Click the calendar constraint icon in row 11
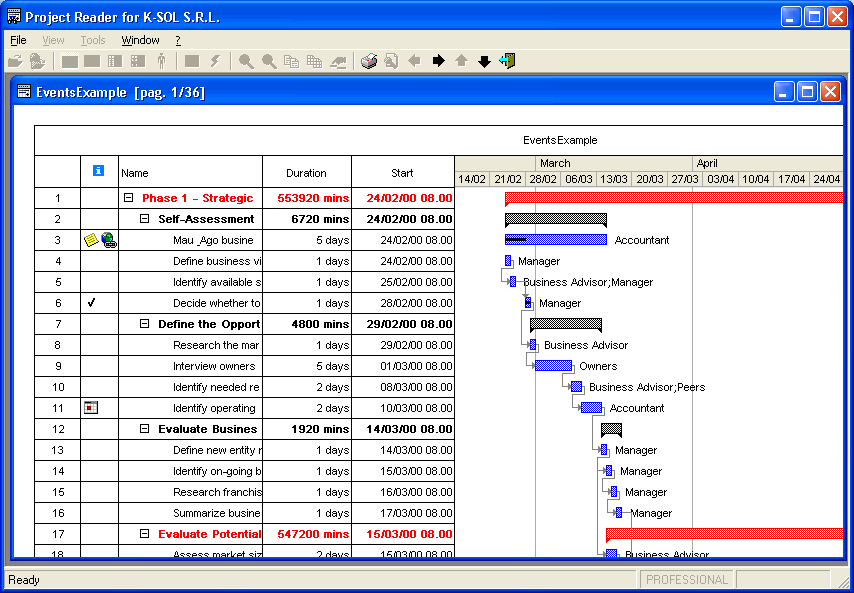 (91, 407)
